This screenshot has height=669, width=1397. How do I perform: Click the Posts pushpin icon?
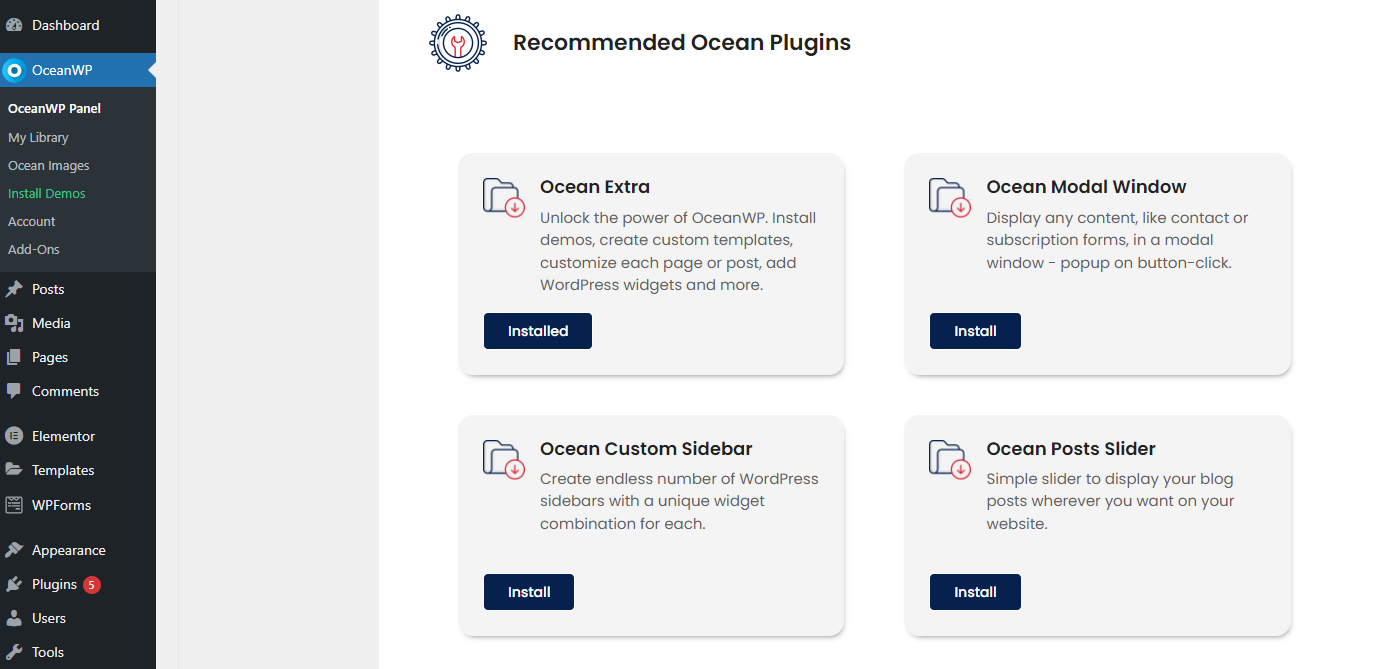[x=14, y=289]
